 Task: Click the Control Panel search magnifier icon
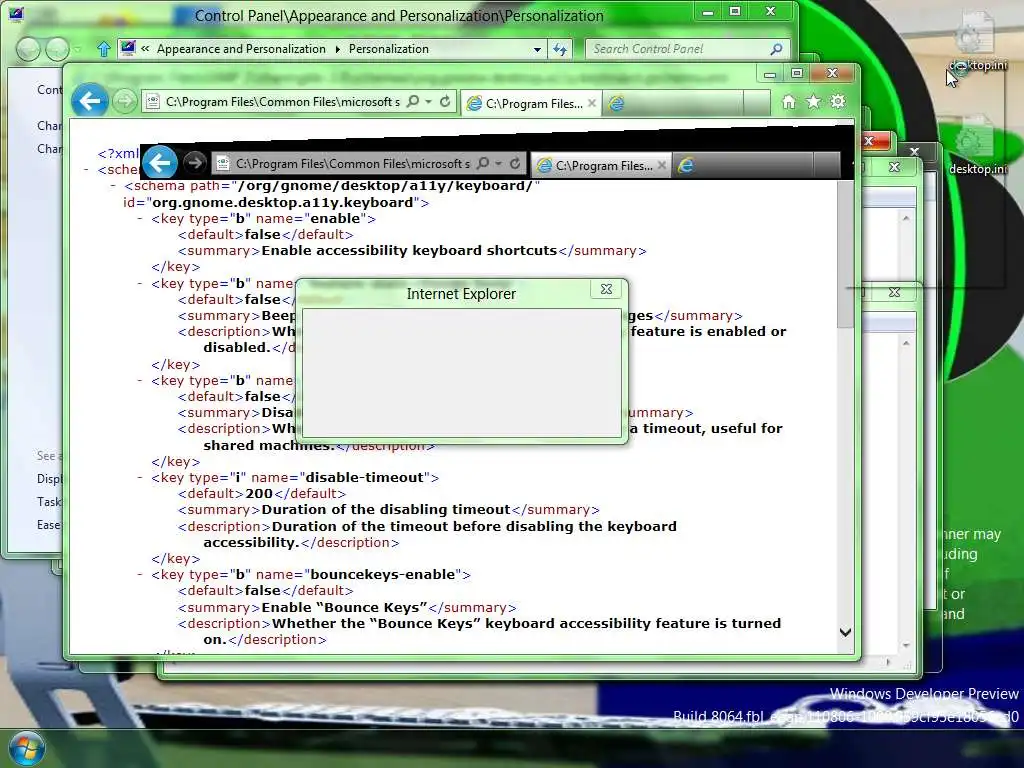pos(776,49)
